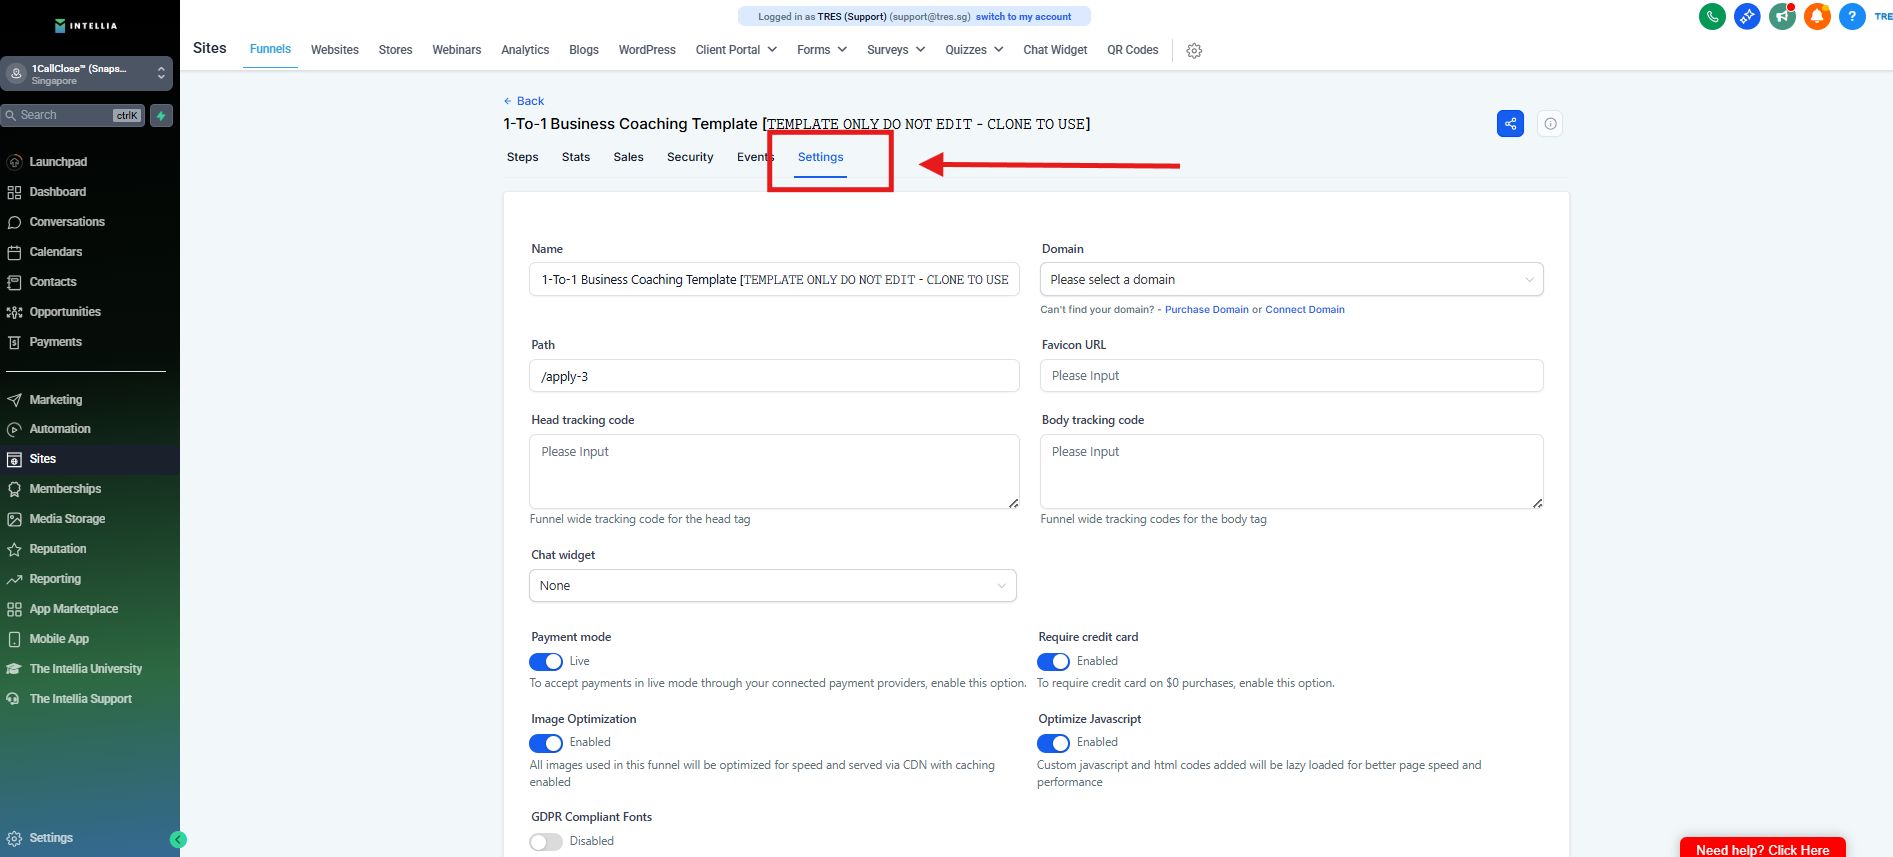Expand the Forms dropdown menu
This screenshot has height=857, width=1893.
(822, 50)
